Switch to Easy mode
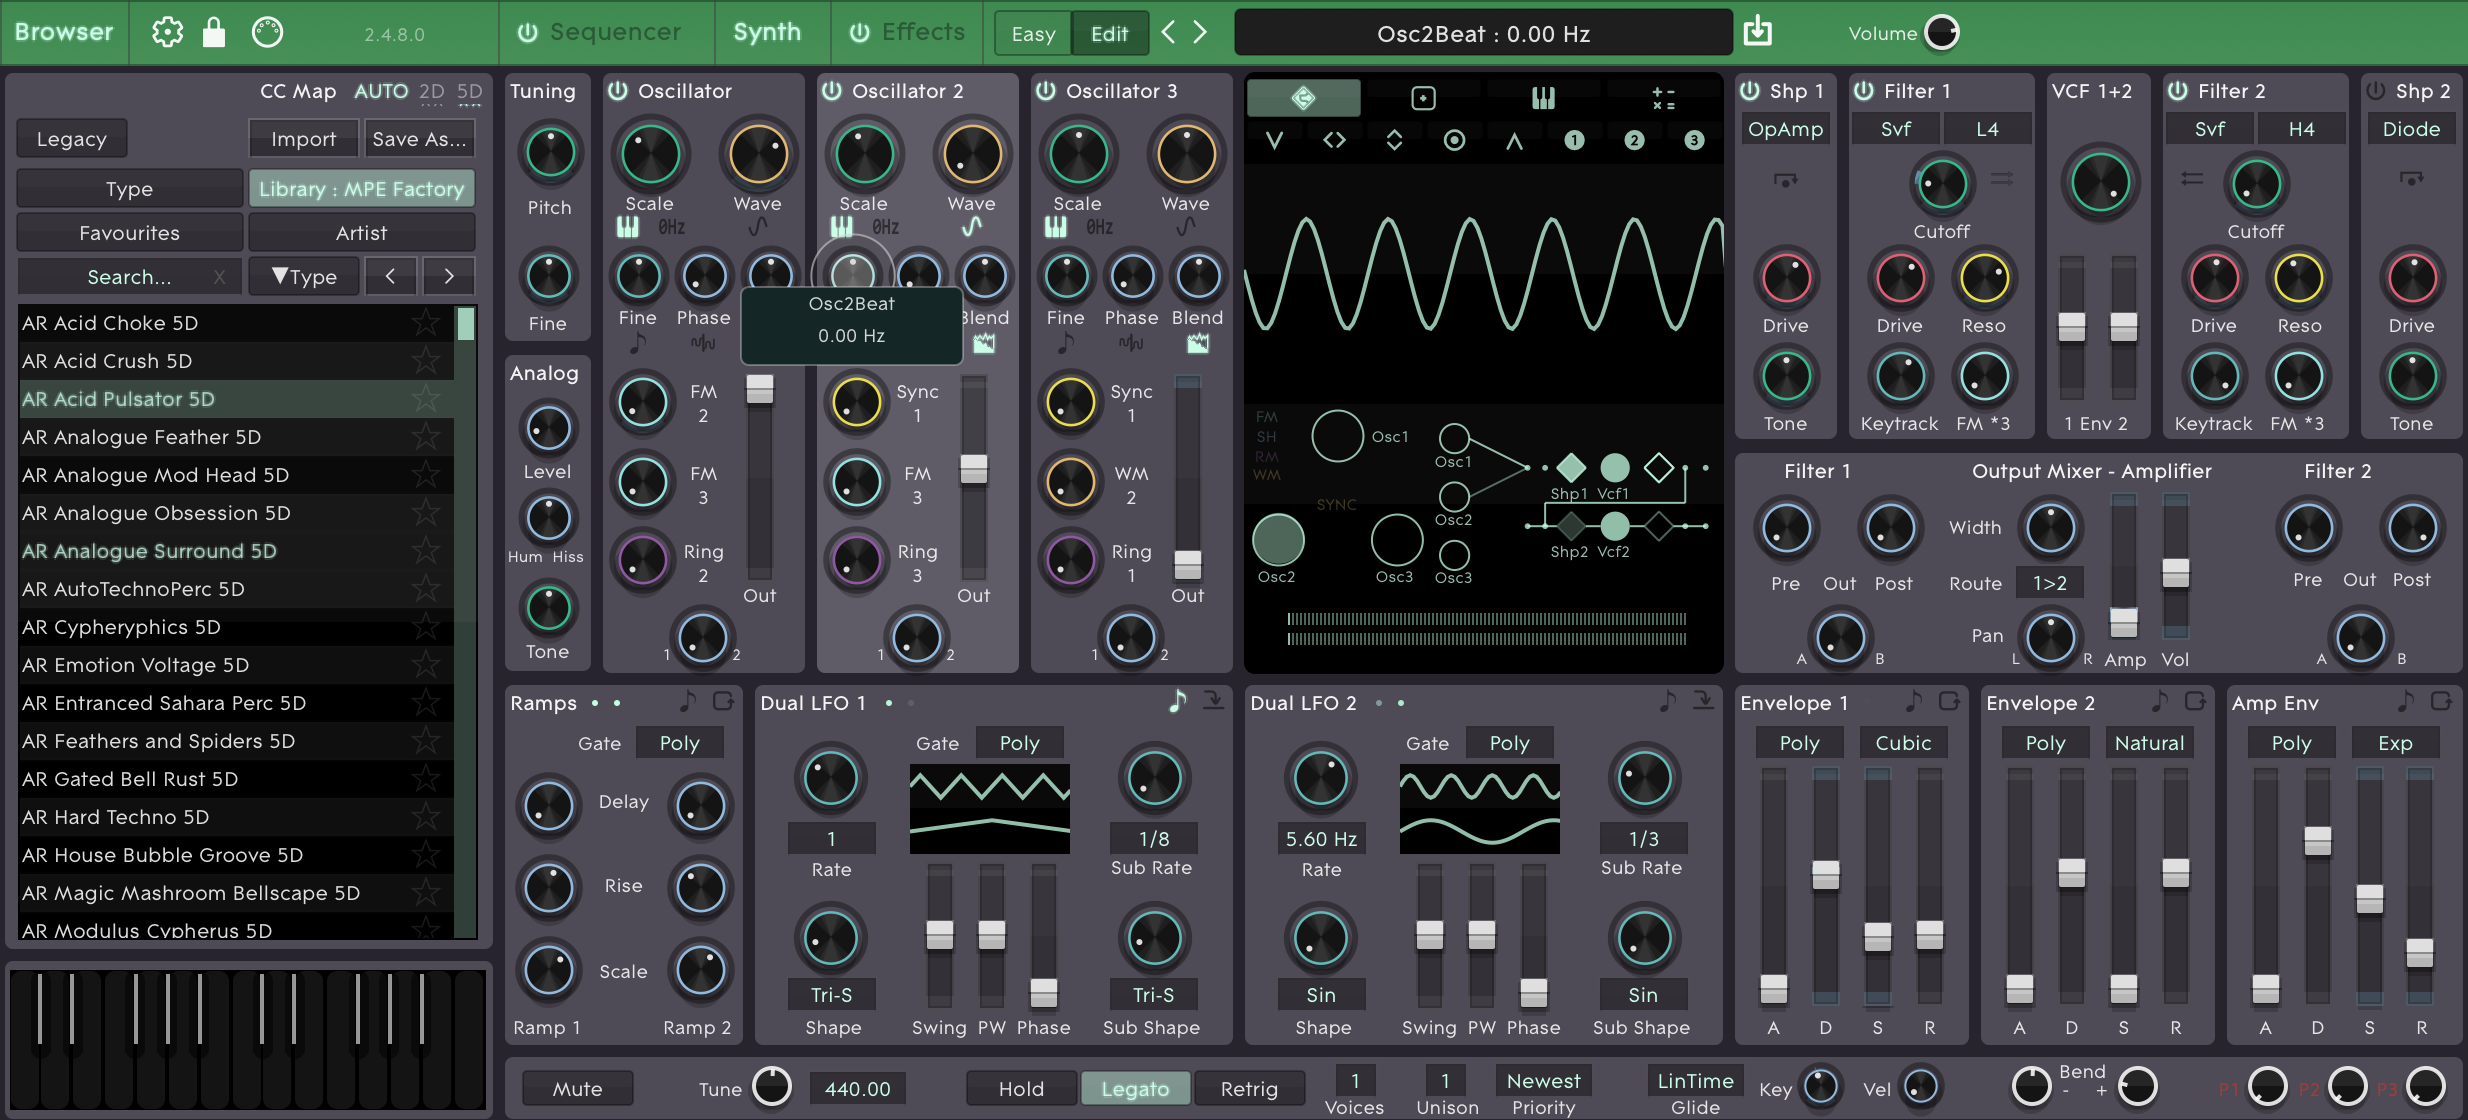Image resolution: width=2468 pixels, height=1120 pixels. pos(1033,34)
